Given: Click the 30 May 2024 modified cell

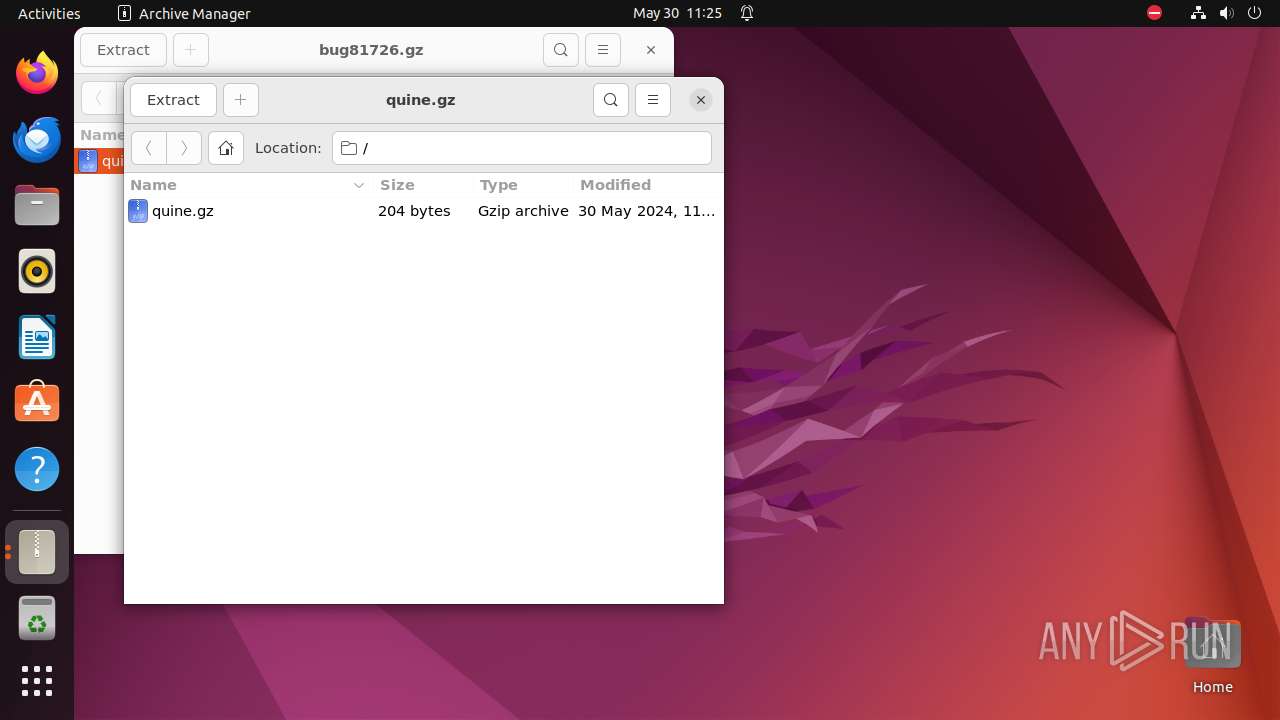Looking at the screenshot, I should 646,211.
